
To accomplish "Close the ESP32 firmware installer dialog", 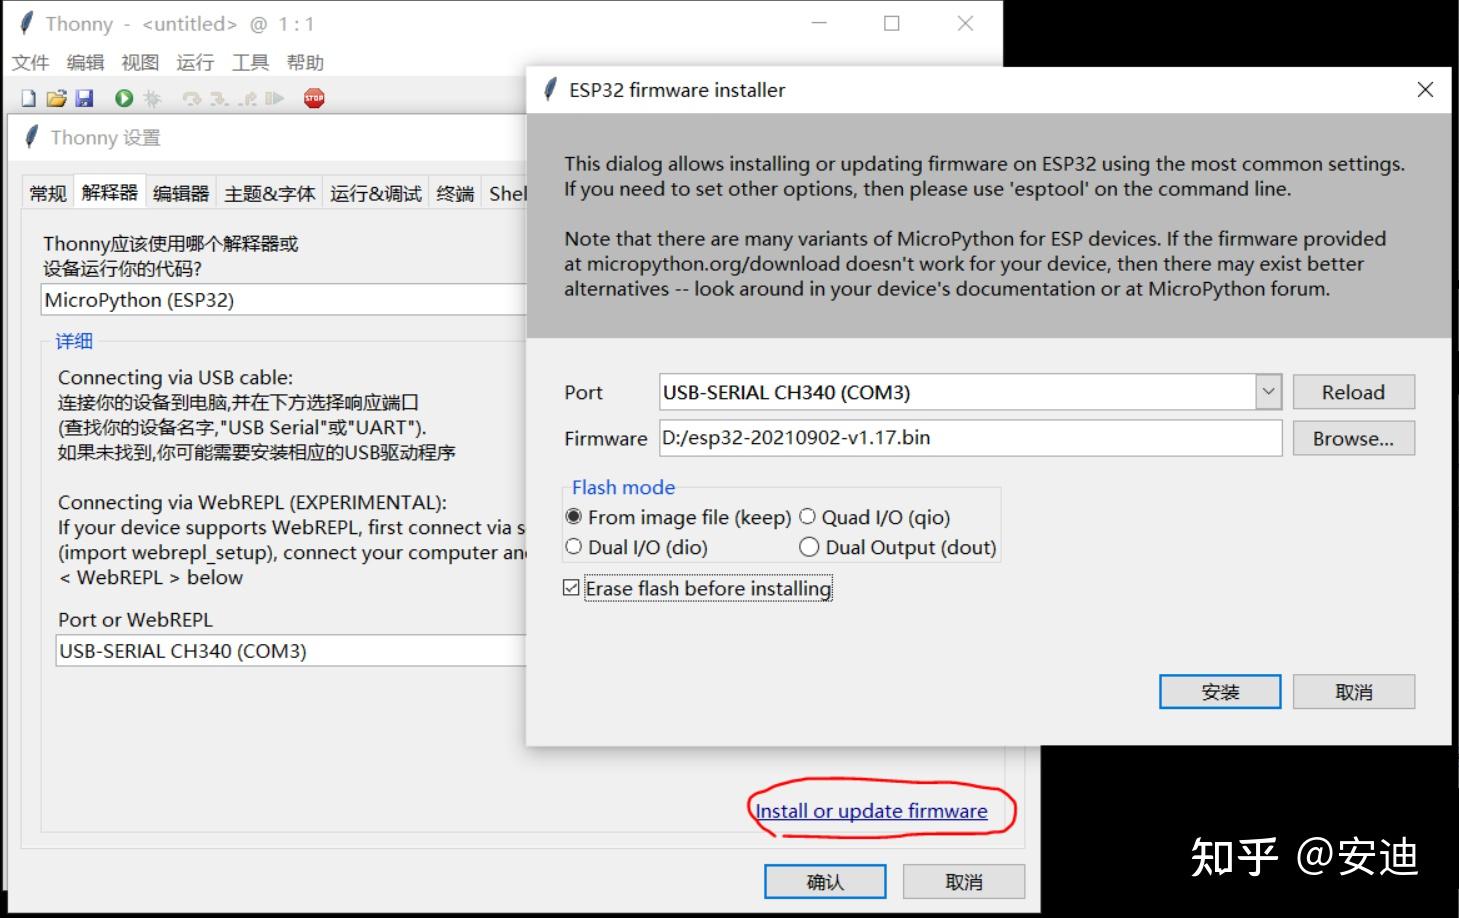I will click(x=1425, y=90).
